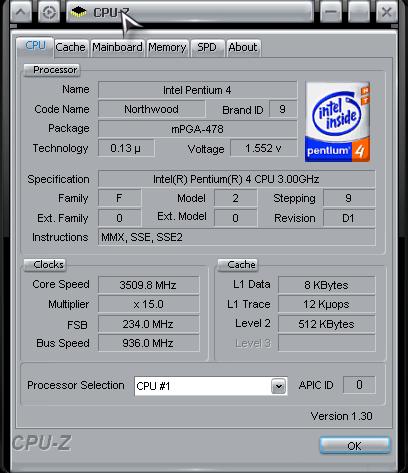Open the CPU #1 combo box
Image resolution: width=408 pixels, height=473 pixels.
[211, 386]
